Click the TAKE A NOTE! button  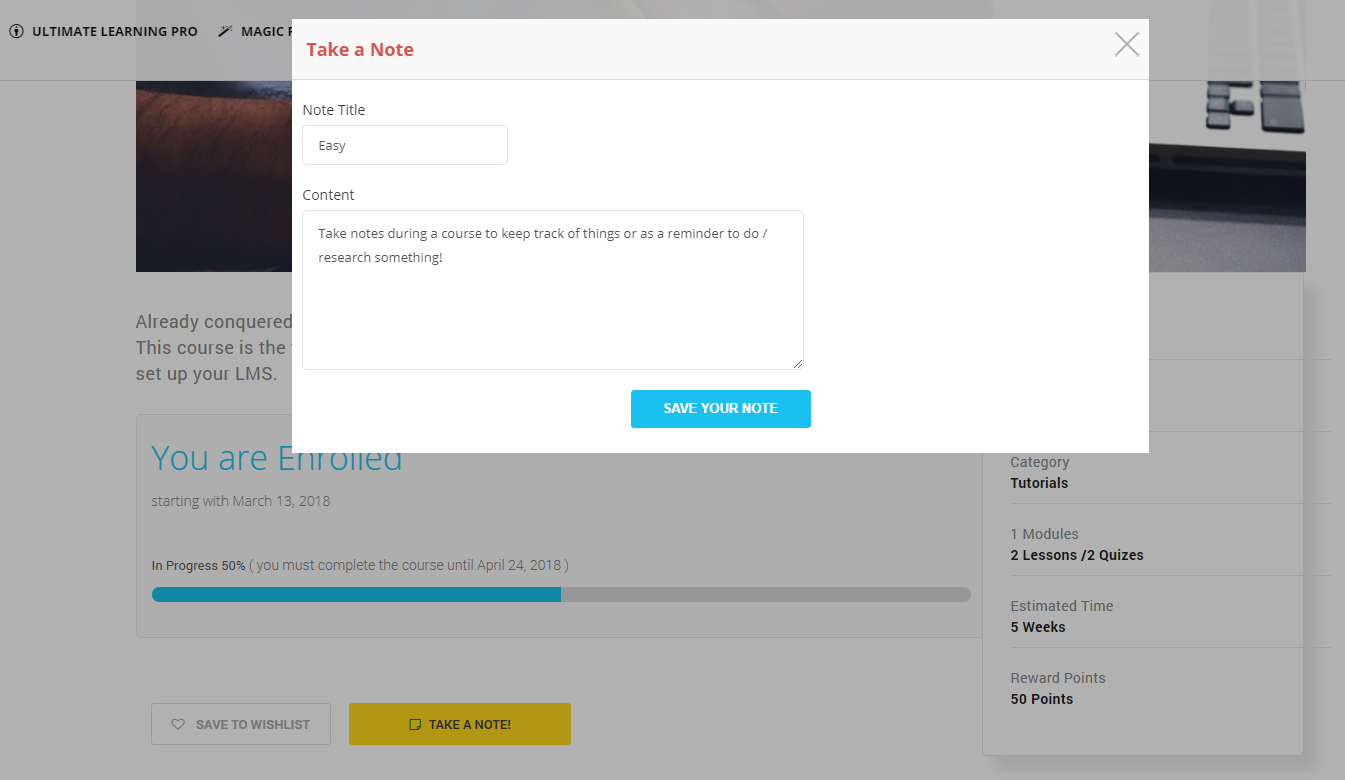459,723
